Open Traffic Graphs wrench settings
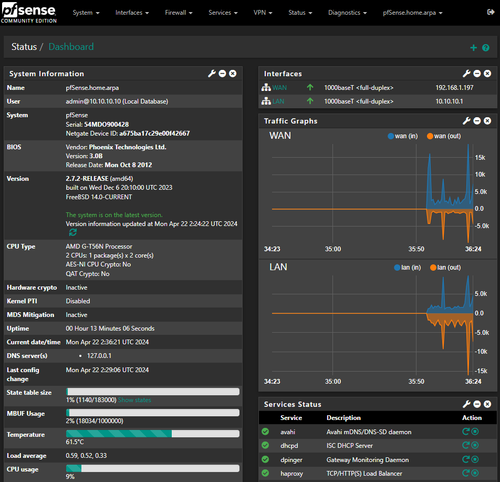This screenshot has width=500, height=482. pyautogui.click(x=466, y=121)
